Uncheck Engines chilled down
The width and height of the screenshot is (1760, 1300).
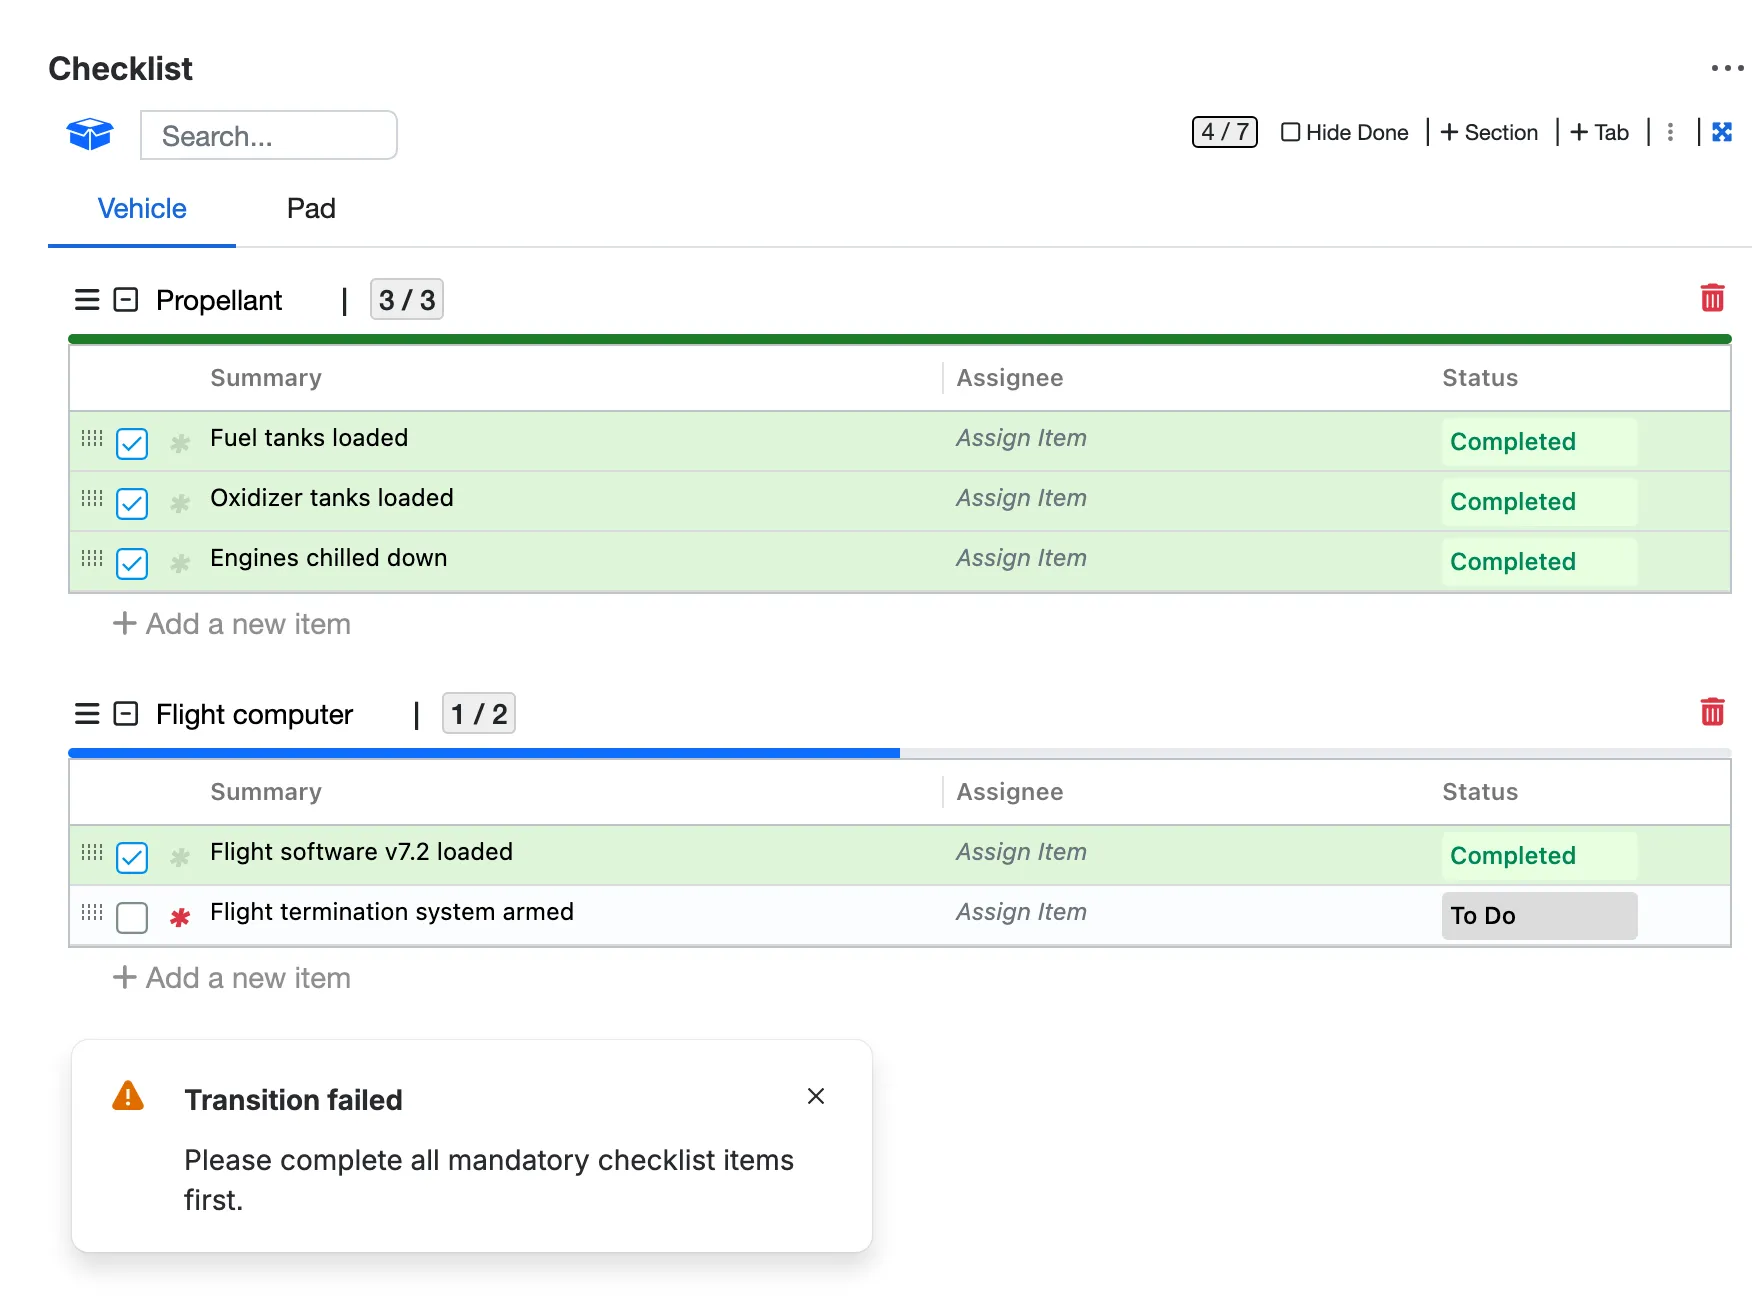pyautogui.click(x=132, y=563)
